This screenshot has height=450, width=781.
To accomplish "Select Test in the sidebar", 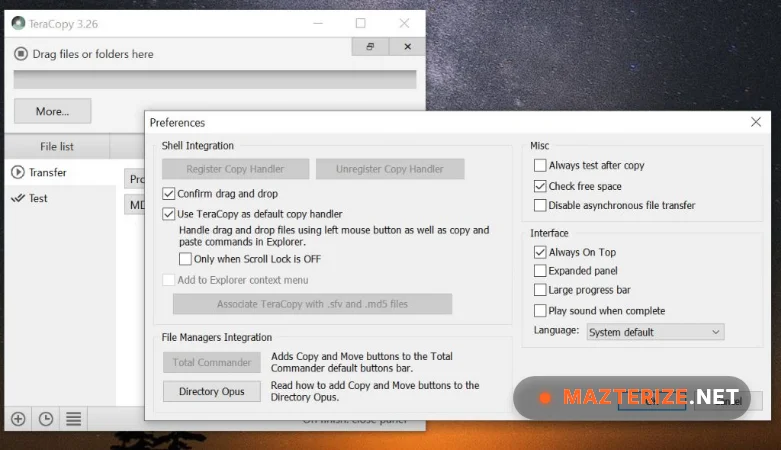I will click(60, 198).
